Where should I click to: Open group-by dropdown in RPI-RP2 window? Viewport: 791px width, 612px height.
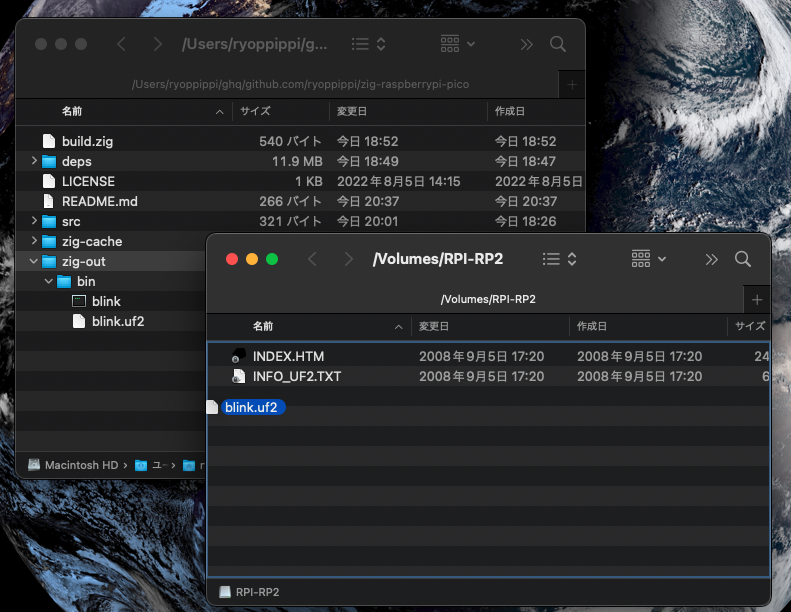pos(652,259)
